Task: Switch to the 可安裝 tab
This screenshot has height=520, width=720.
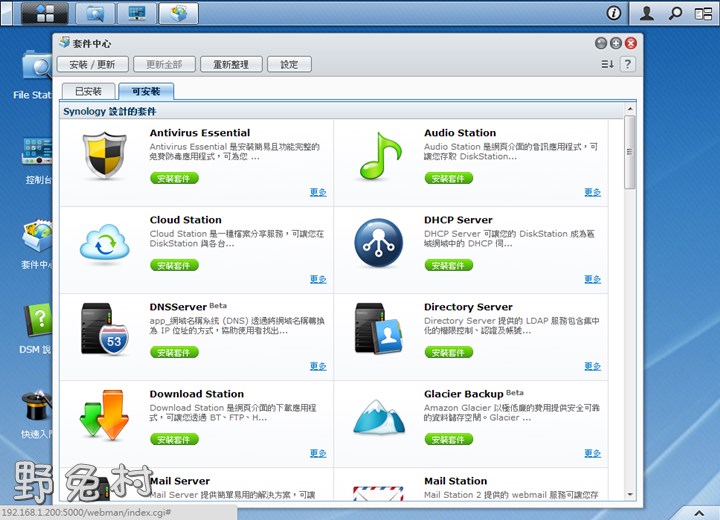Action: pyautogui.click(x=146, y=91)
